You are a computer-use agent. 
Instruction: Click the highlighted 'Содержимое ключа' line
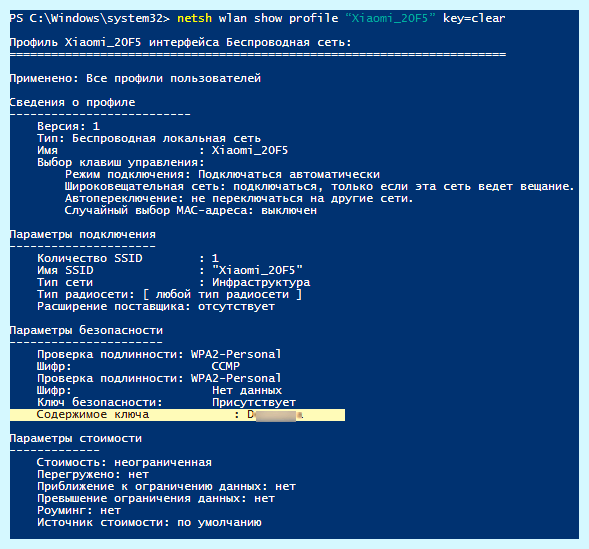click(177, 415)
